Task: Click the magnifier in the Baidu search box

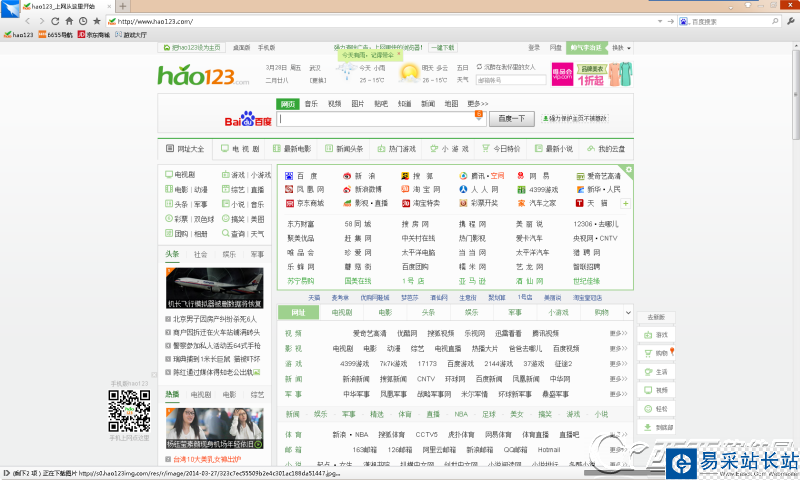Action: pyautogui.click(x=775, y=21)
